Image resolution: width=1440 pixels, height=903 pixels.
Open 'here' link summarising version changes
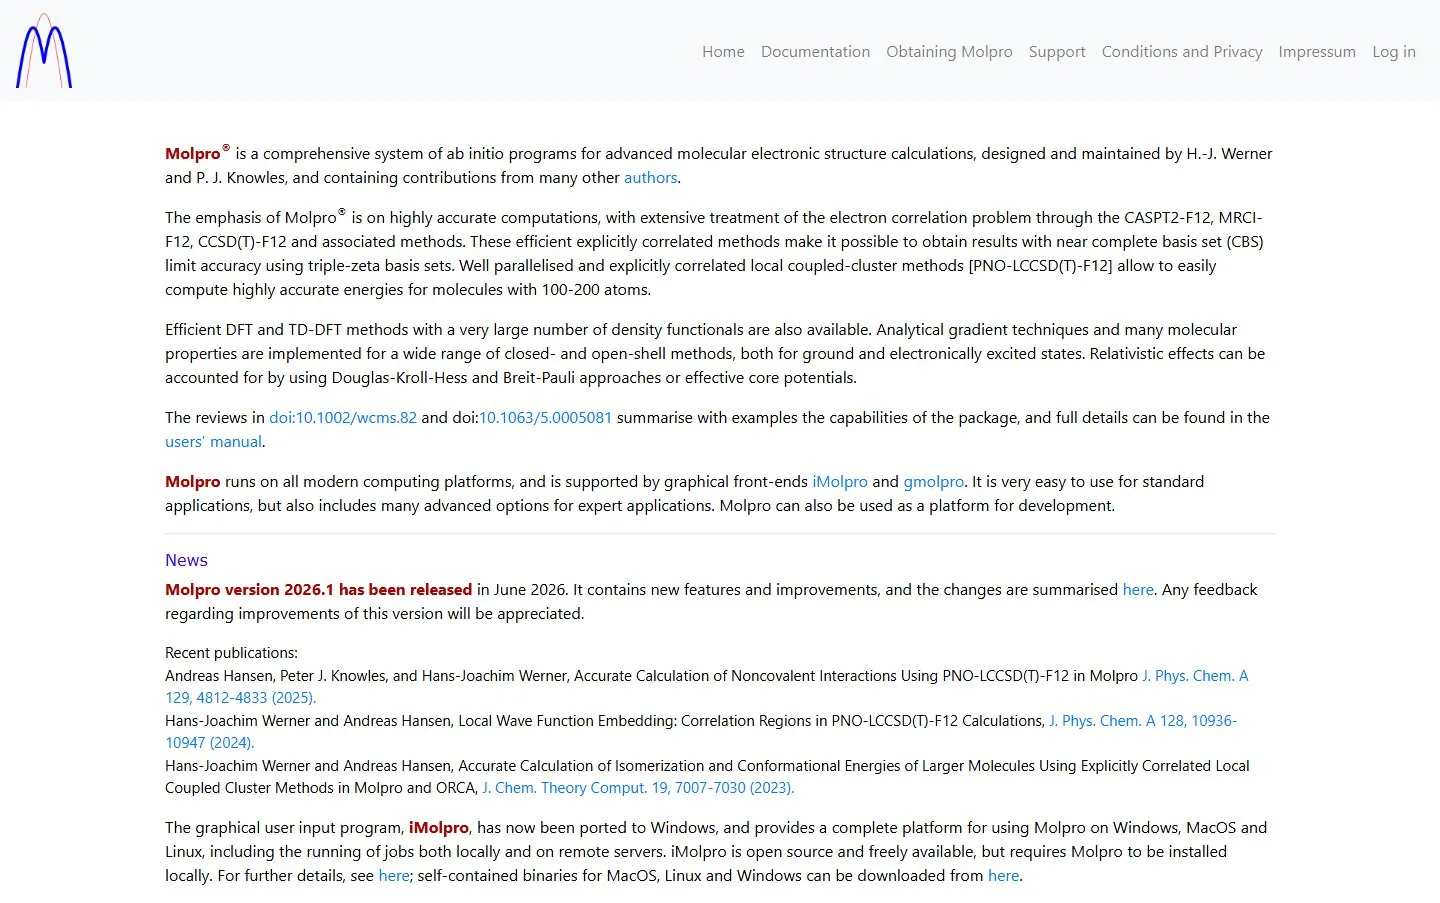pos(1138,590)
